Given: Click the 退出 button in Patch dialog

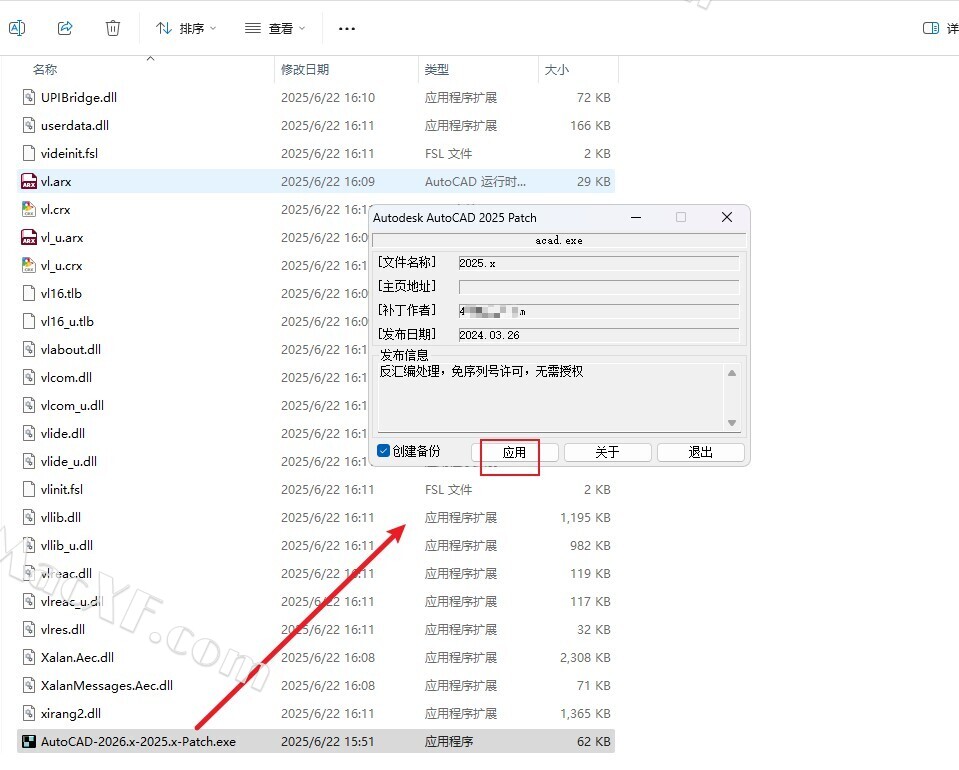Looking at the screenshot, I should tap(700, 452).
